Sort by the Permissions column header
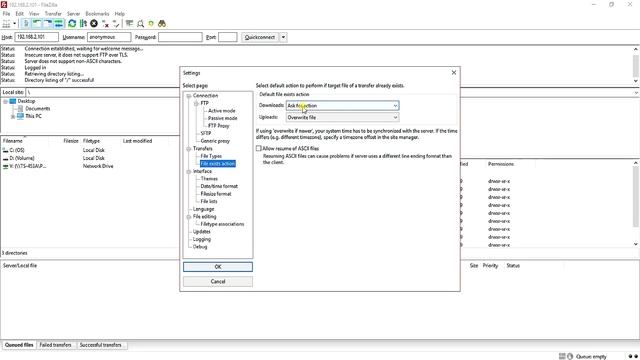Screen dimensions: 640x360 pyautogui.click(x=501, y=164)
